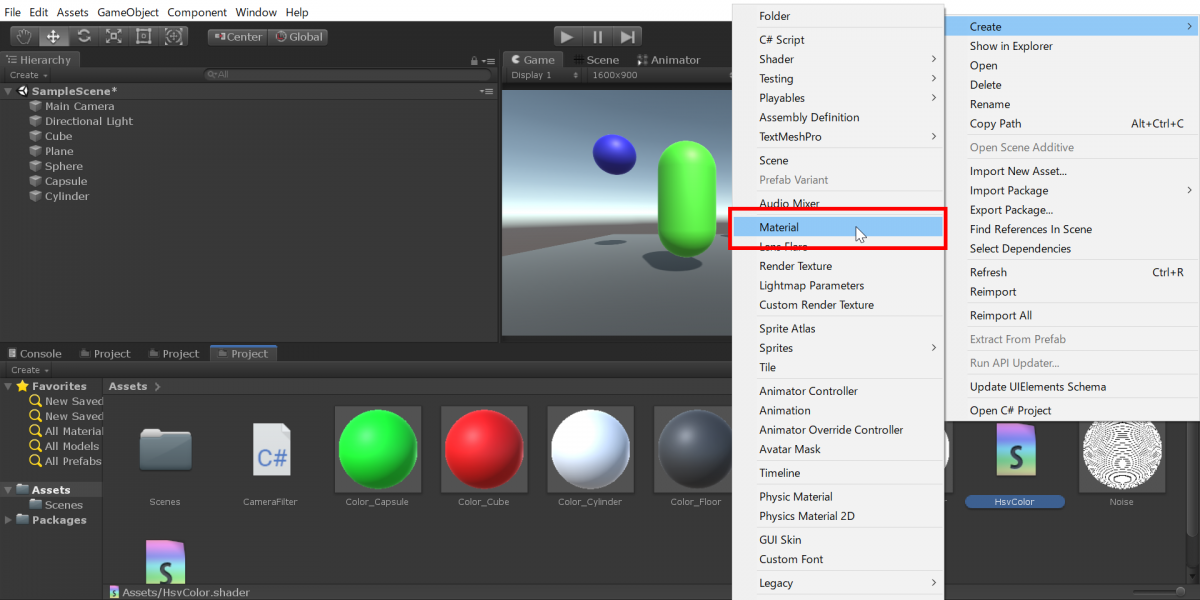Click the Step frame button
The width and height of the screenshot is (1200, 600).
click(x=627, y=36)
